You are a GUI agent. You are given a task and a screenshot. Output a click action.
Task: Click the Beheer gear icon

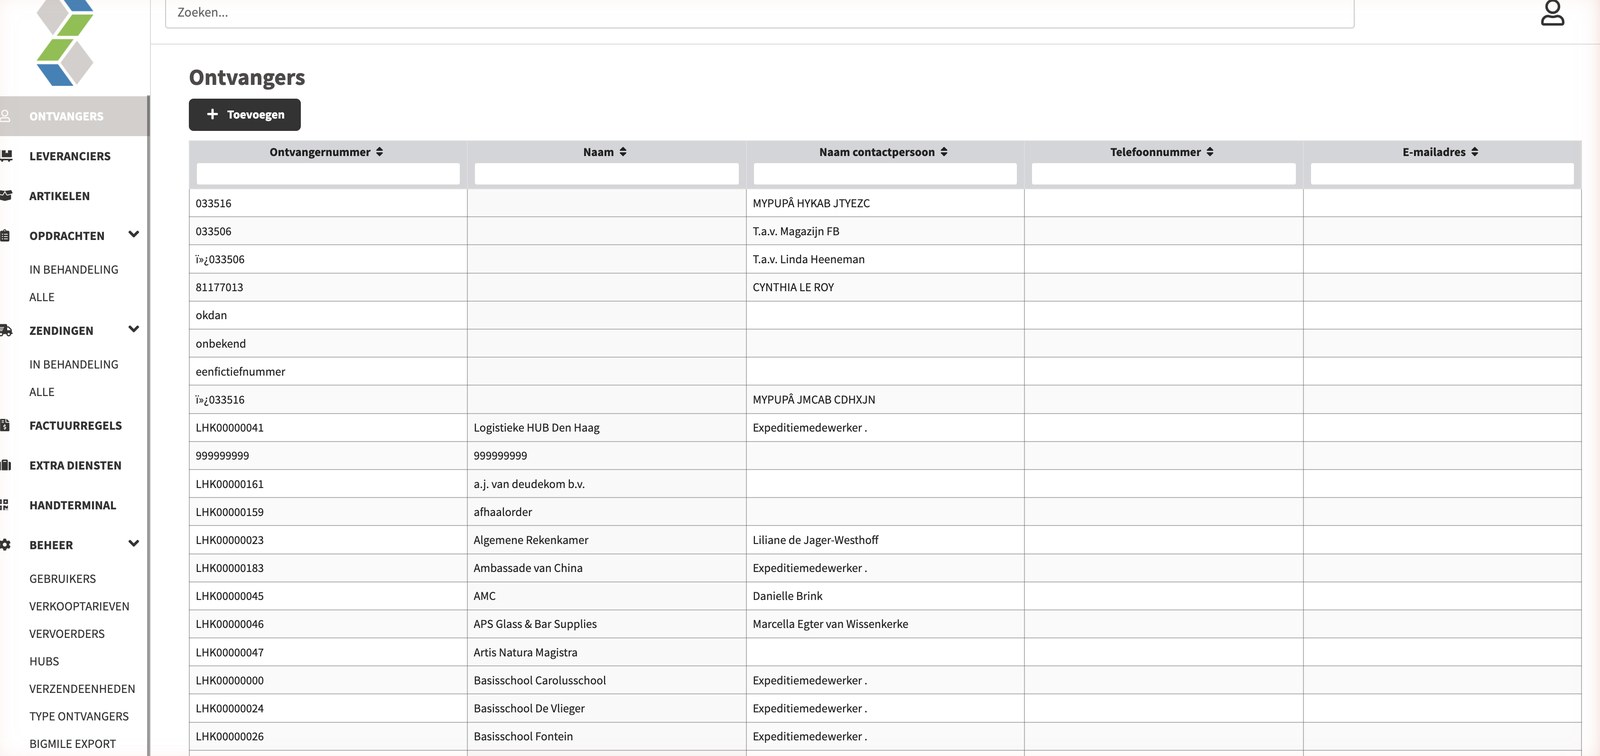pyautogui.click(x=6, y=545)
